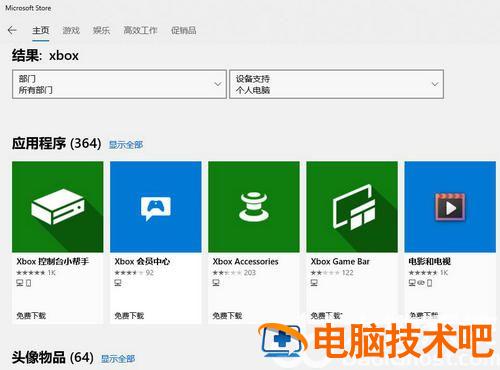Click 显示全部 next to 头像物品

coord(118,359)
